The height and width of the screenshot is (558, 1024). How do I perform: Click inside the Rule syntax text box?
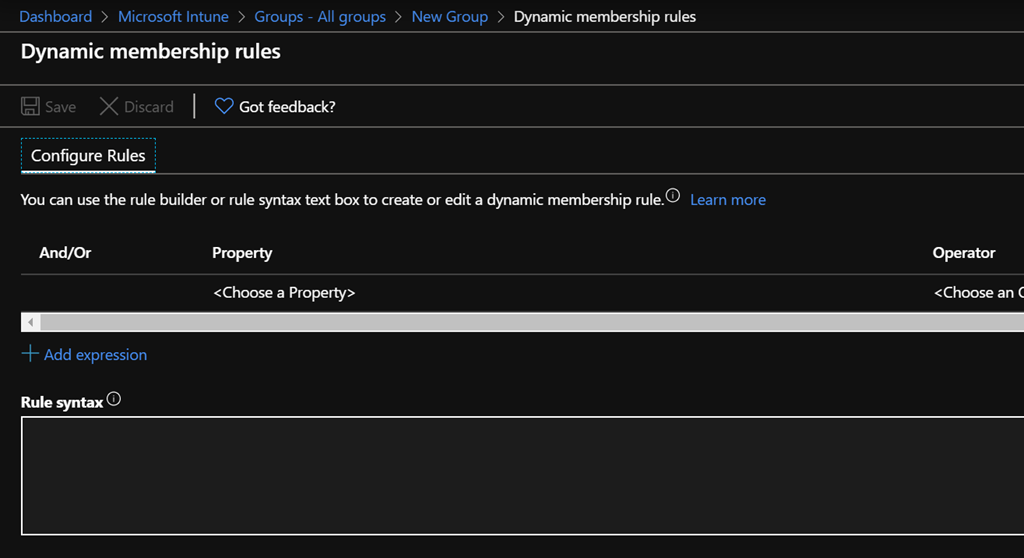(x=520, y=475)
